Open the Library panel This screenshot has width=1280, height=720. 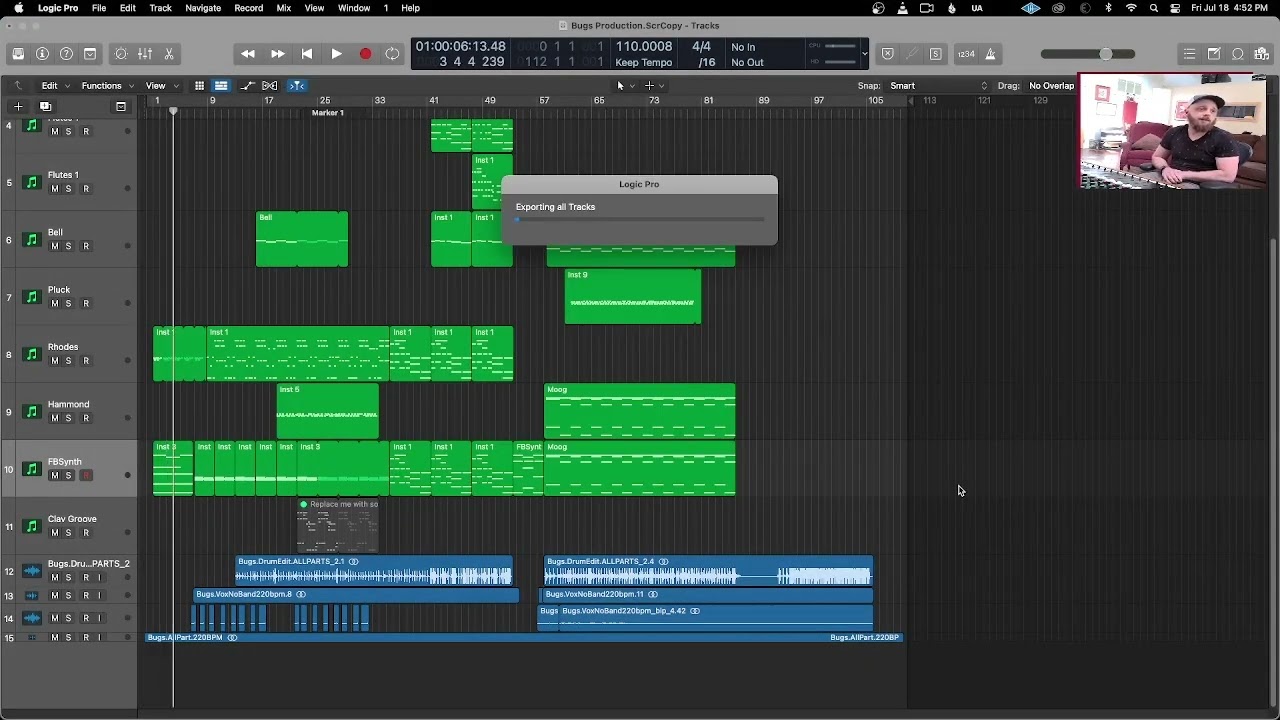[x=18, y=54]
